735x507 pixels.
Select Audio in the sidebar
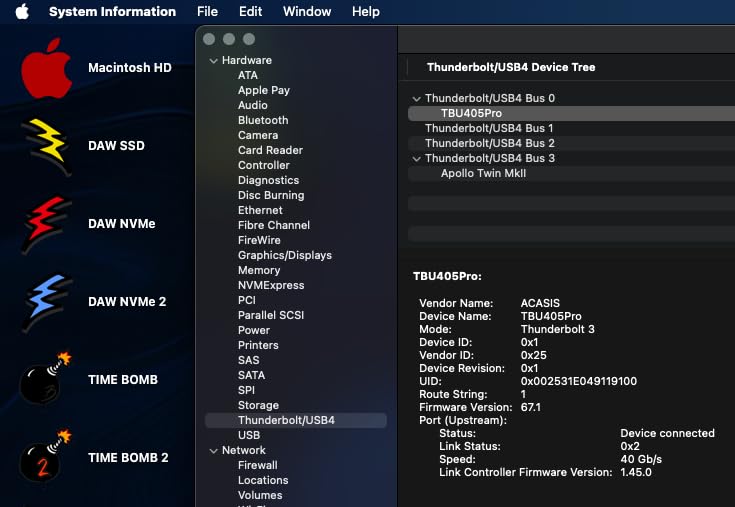tap(253, 105)
